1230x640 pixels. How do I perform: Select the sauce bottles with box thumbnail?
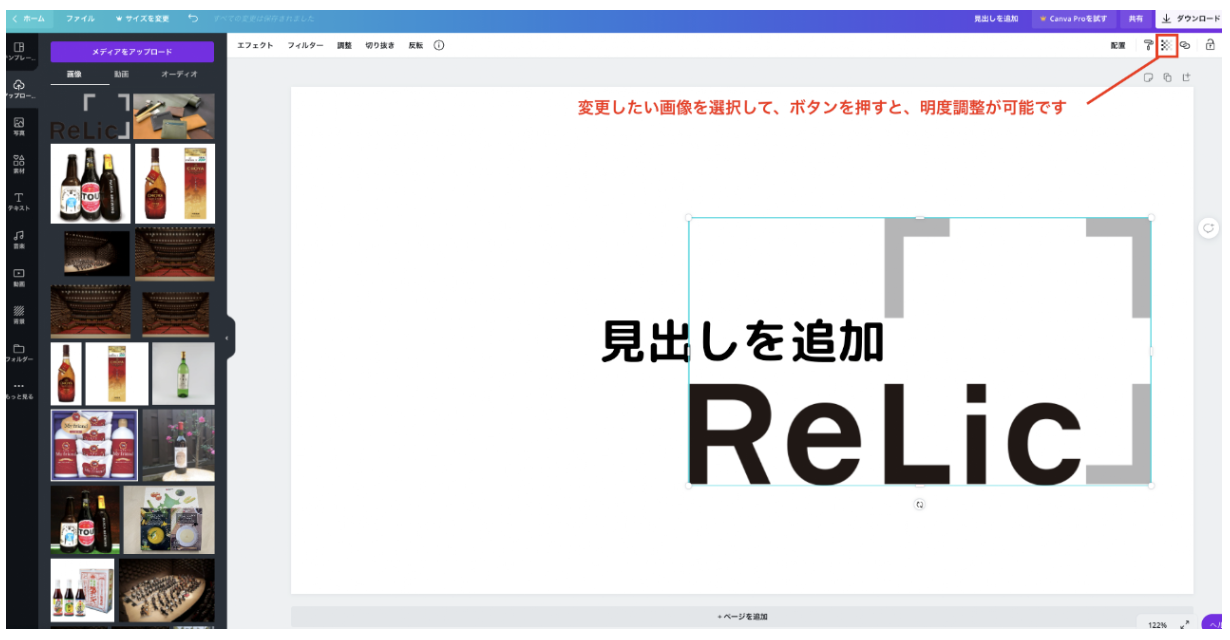coord(83,590)
